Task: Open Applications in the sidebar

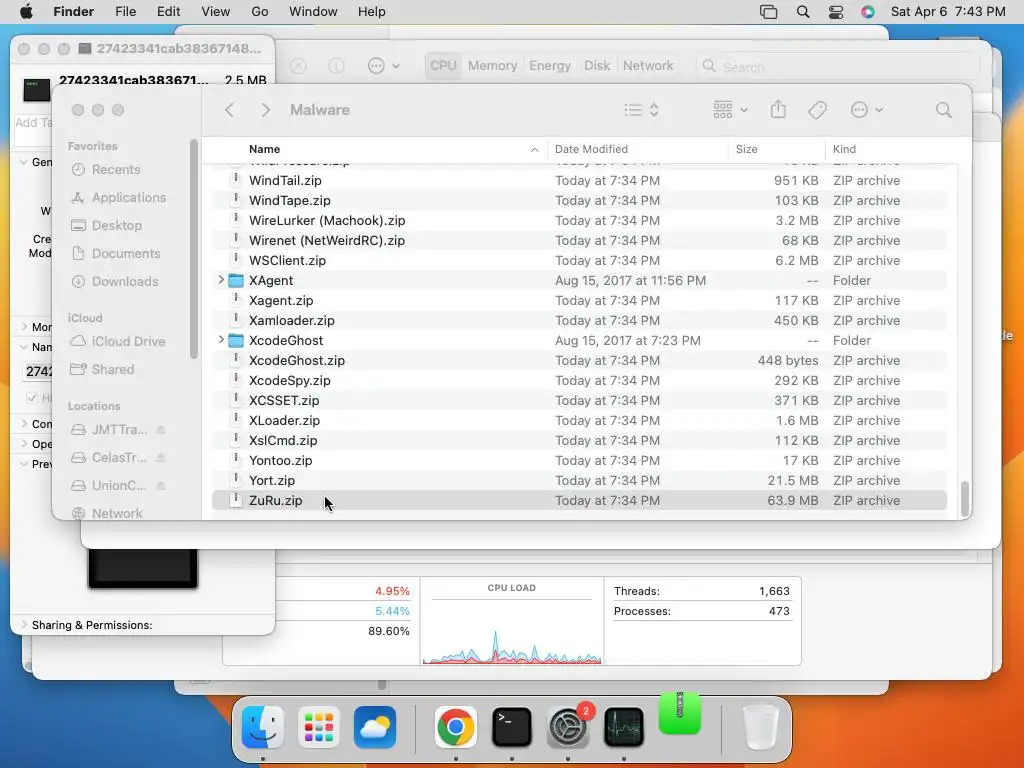Action: [118, 197]
